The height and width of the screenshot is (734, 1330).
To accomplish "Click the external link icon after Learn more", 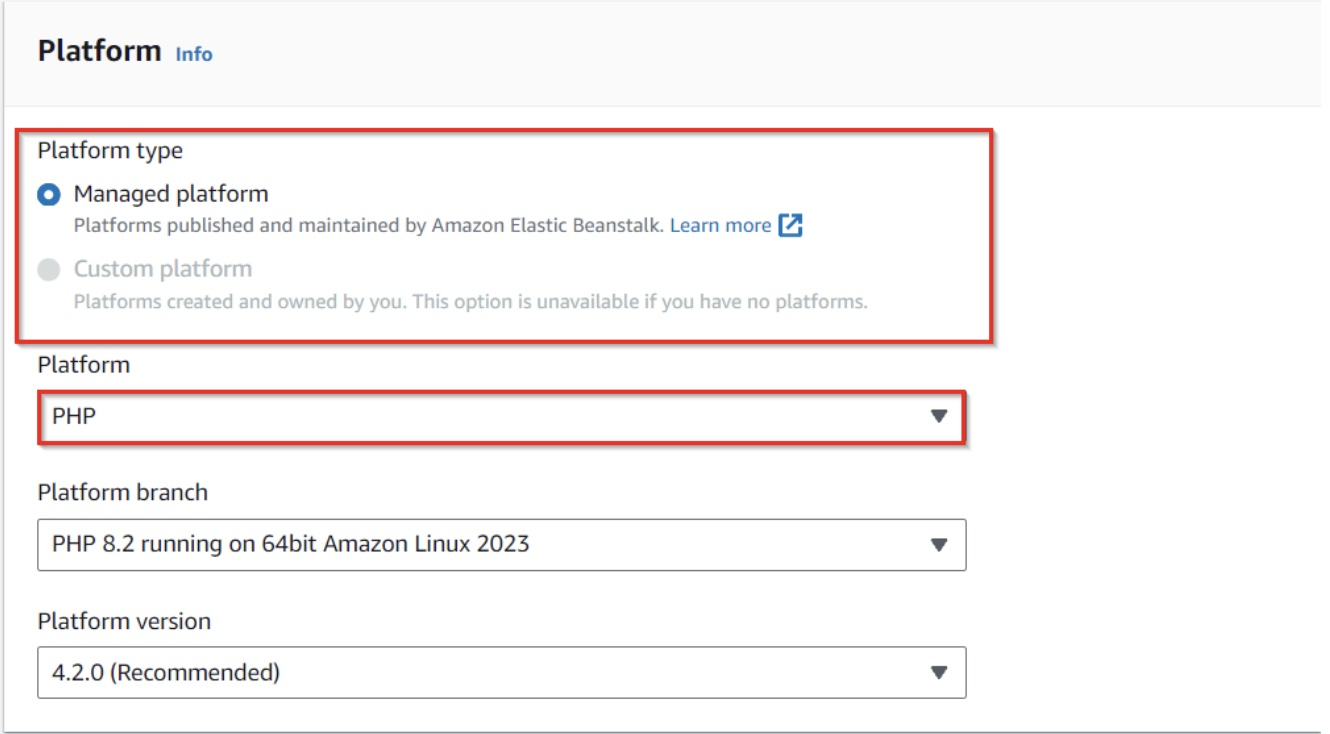I will point(791,226).
